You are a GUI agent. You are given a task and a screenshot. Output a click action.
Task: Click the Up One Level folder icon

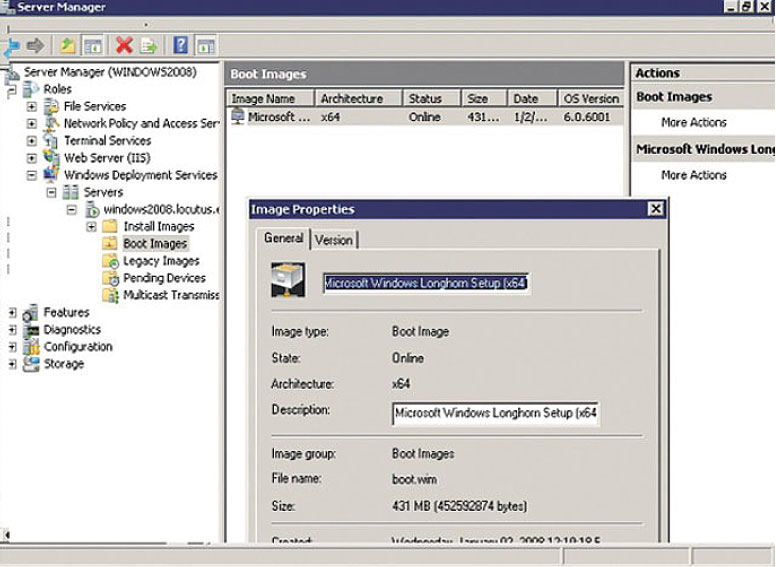point(67,46)
